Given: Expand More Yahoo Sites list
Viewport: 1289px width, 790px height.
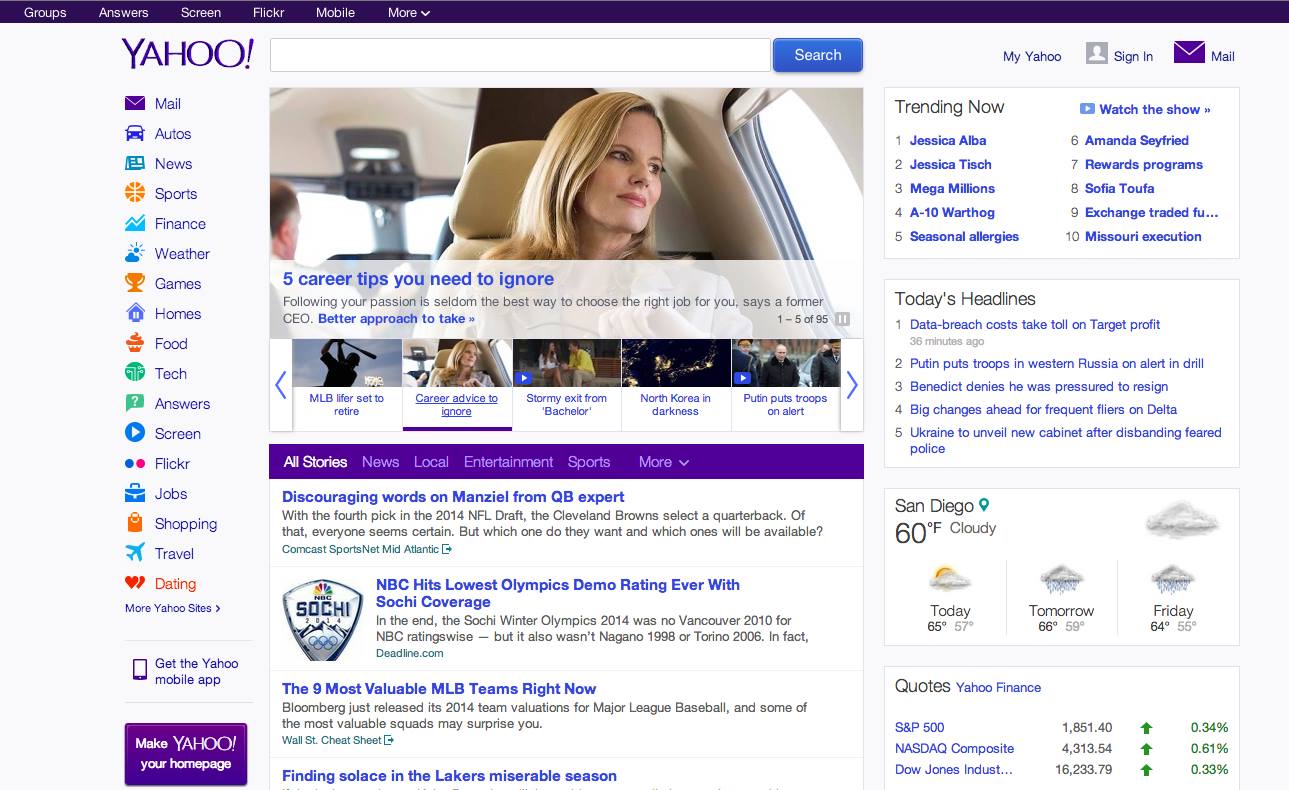Looking at the screenshot, I should point(172,608).
